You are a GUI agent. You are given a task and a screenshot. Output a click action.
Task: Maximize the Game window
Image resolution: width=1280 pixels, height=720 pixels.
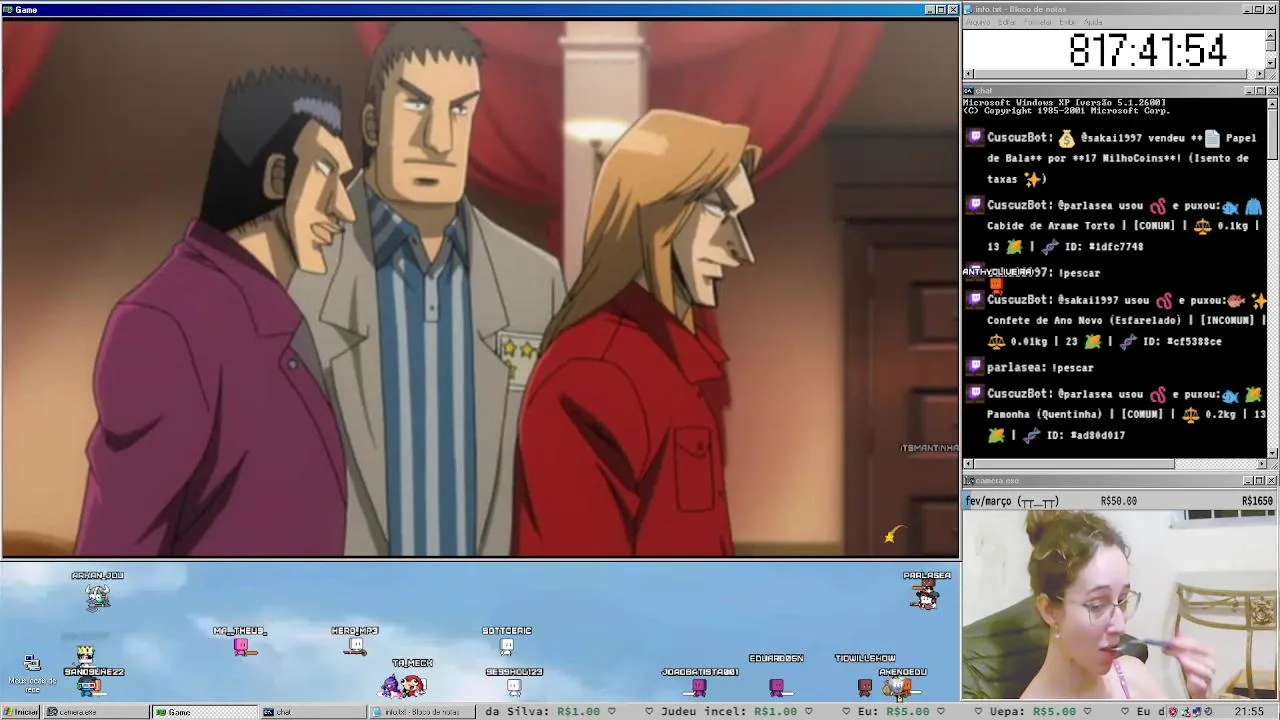(x=941, y=9)
